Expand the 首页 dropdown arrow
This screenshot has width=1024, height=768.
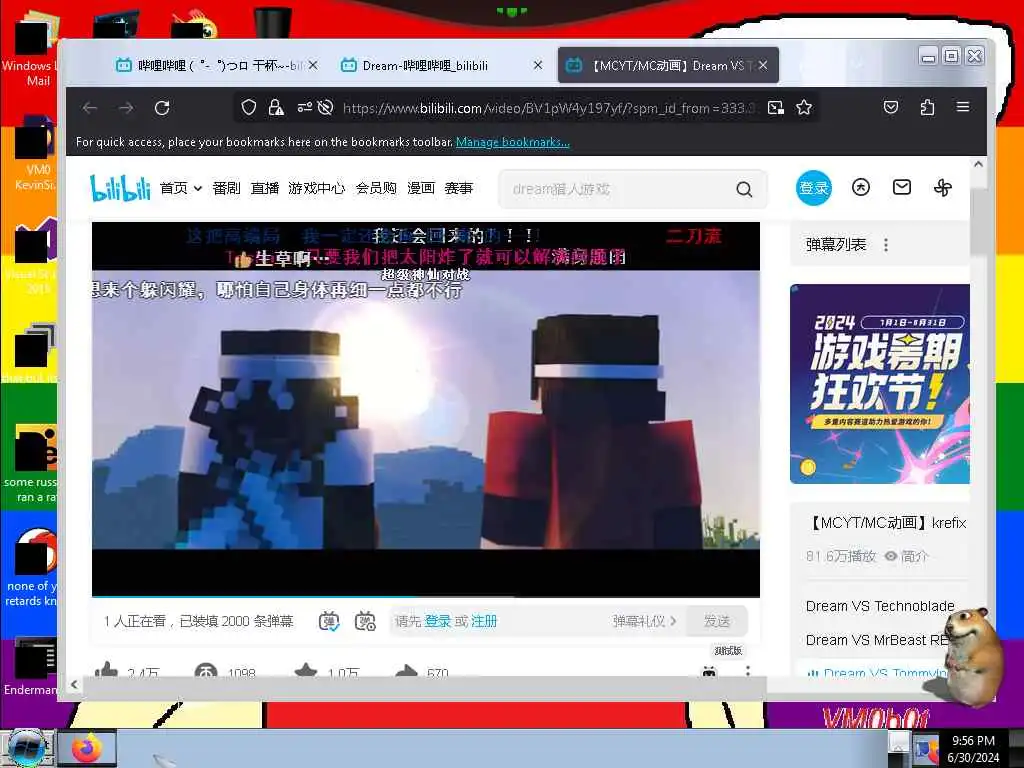(x=197, y=189)
